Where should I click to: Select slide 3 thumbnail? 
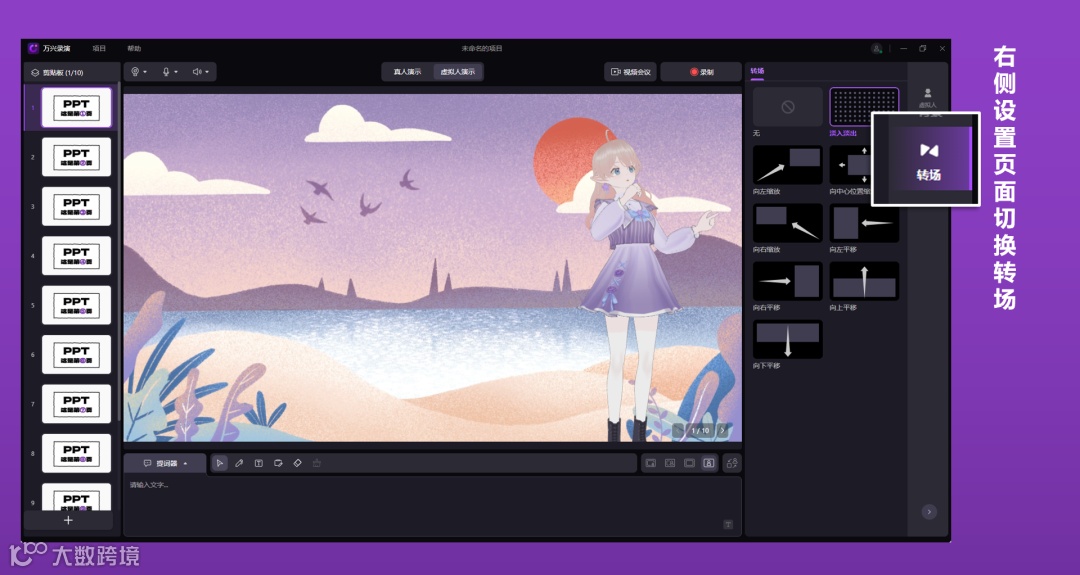pos(76,207)
